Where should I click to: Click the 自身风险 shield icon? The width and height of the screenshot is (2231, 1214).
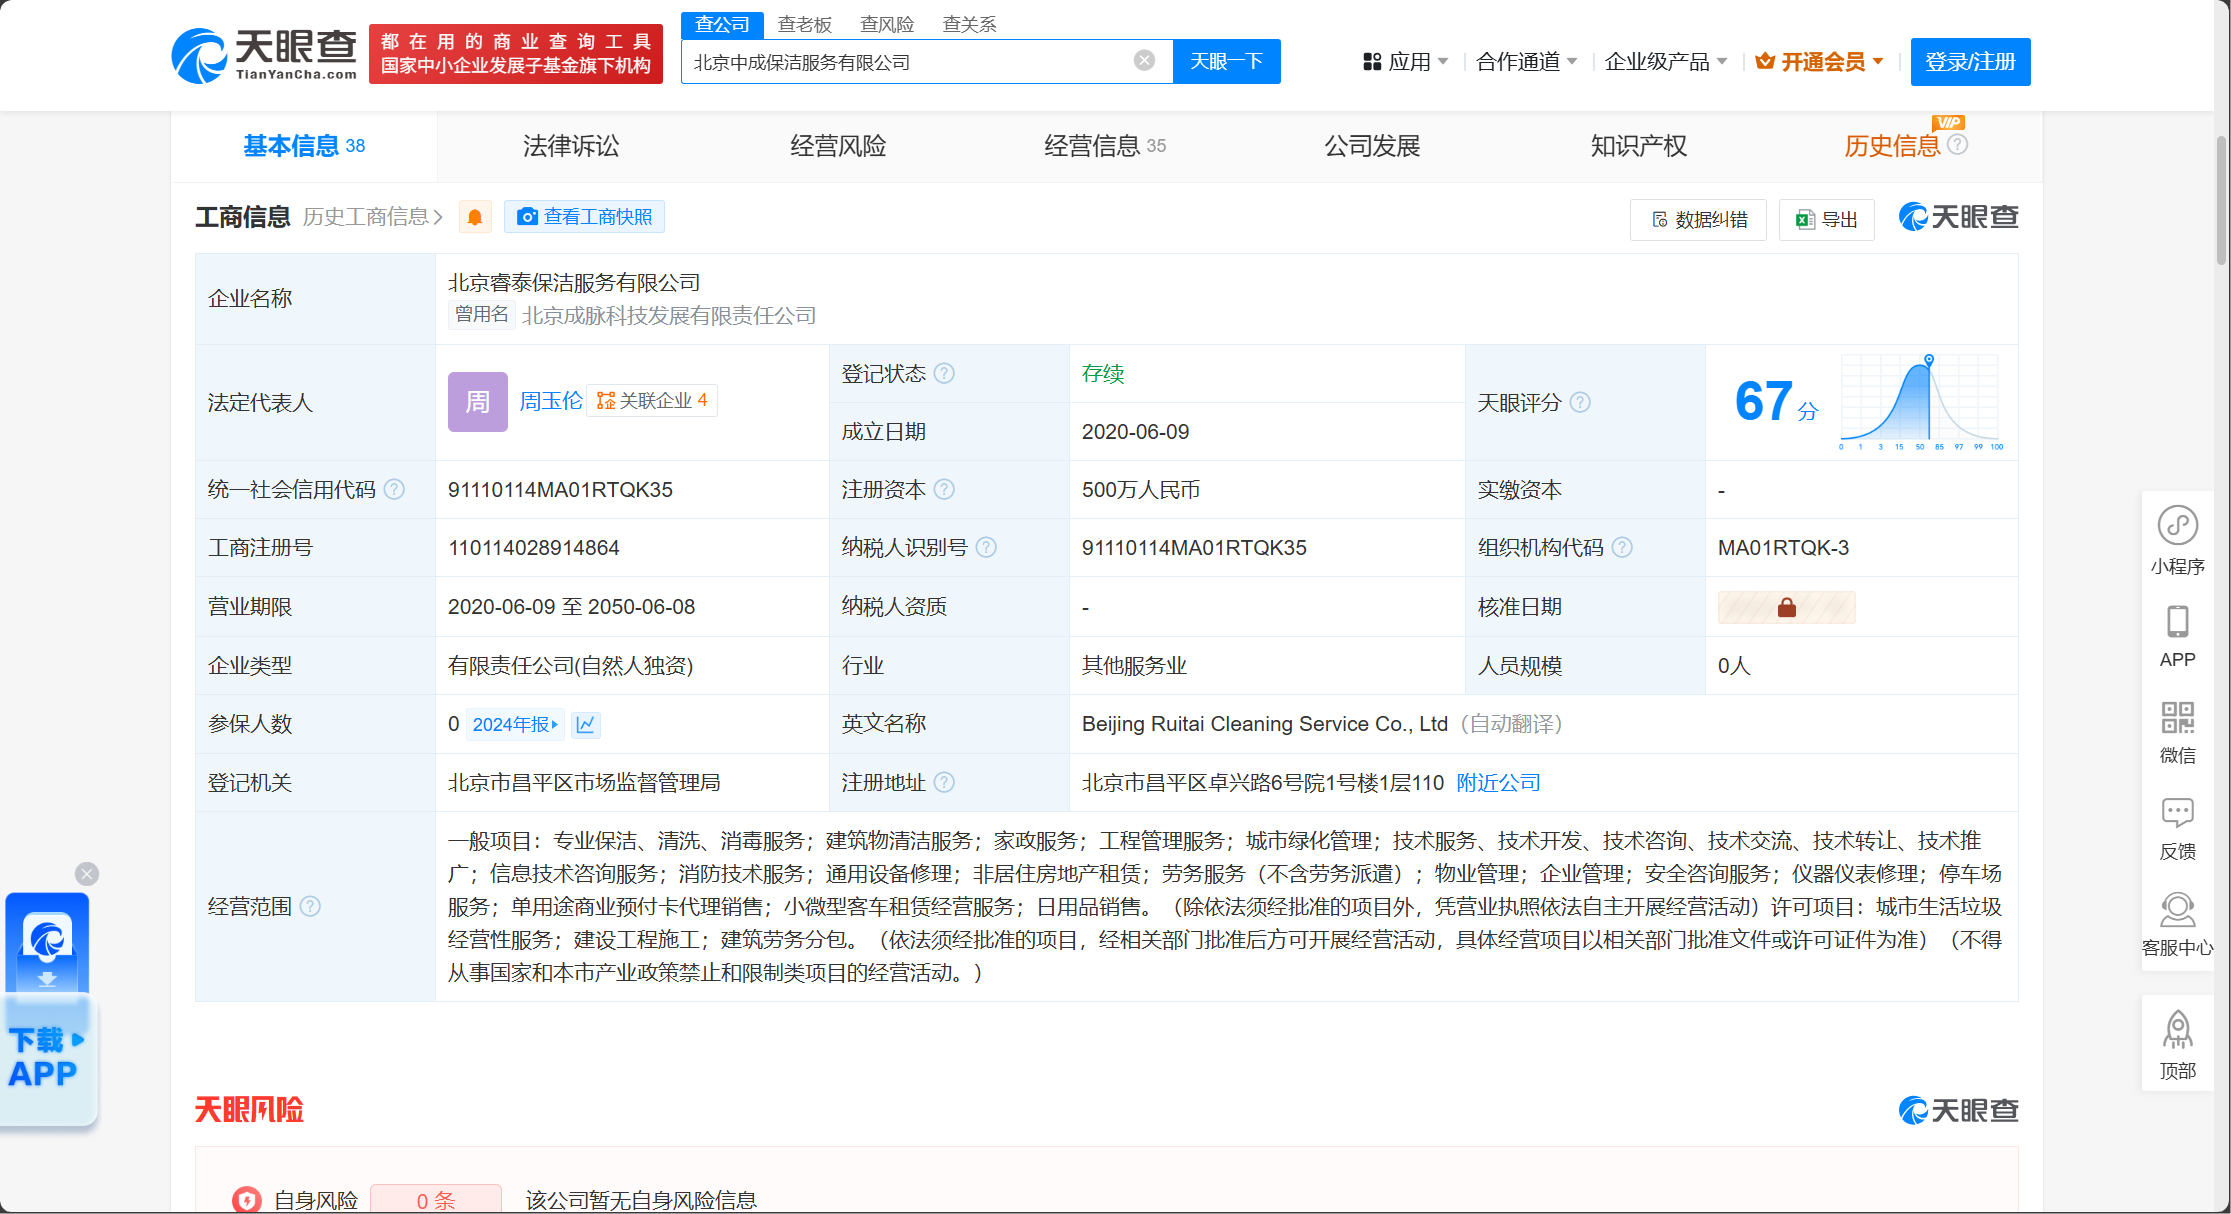[246, 1199]
